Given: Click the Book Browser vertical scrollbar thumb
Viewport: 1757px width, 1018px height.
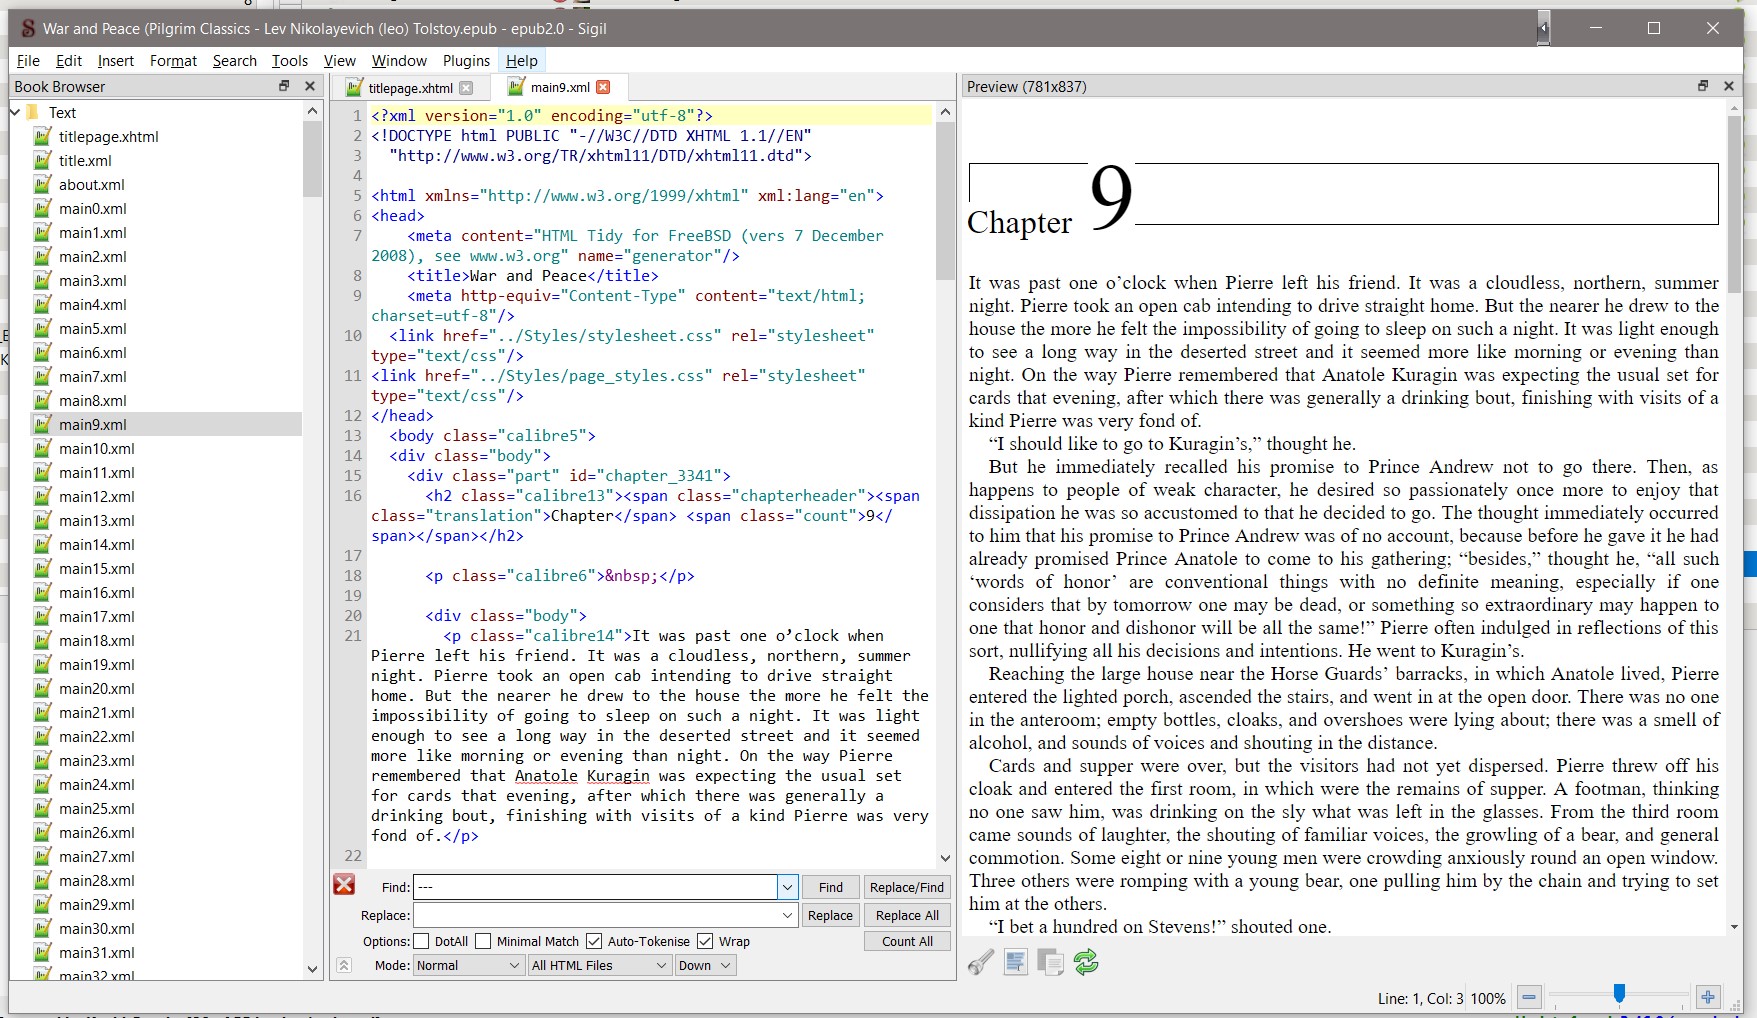Looking at the screenshot, I should click(x=312, y=160).
